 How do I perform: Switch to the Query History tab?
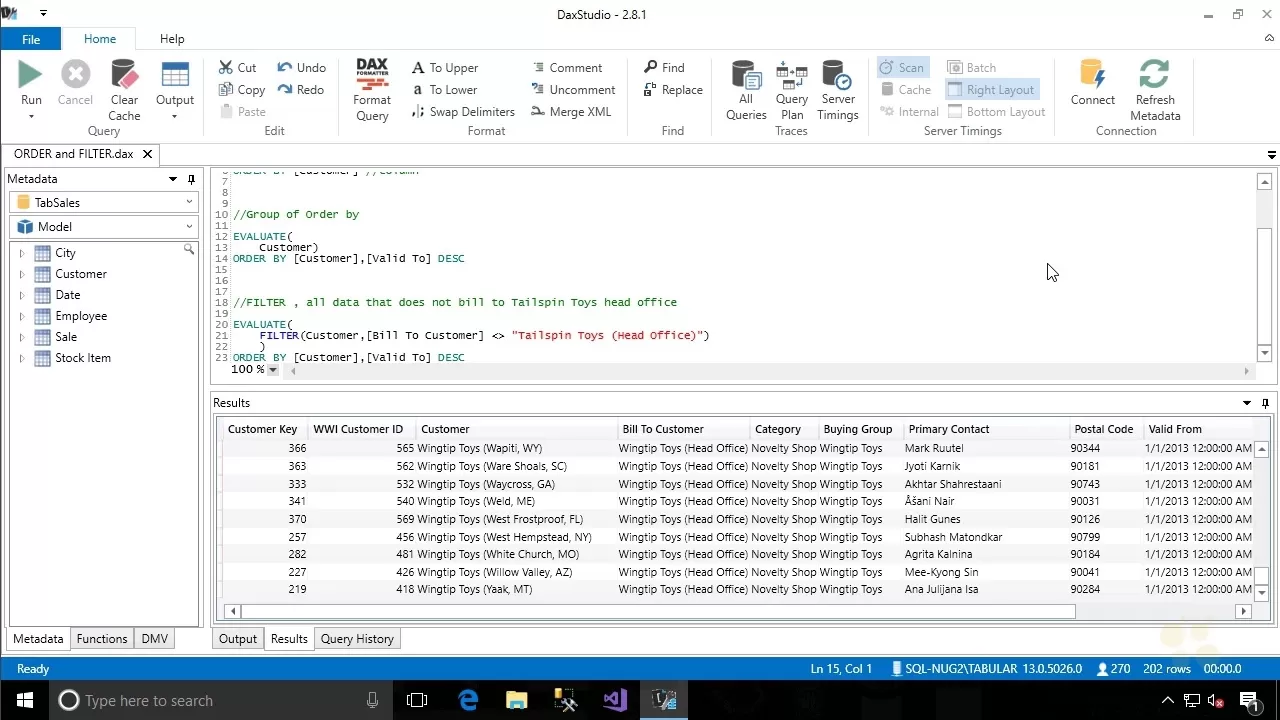pyautogui.click(x=357, y=638)
